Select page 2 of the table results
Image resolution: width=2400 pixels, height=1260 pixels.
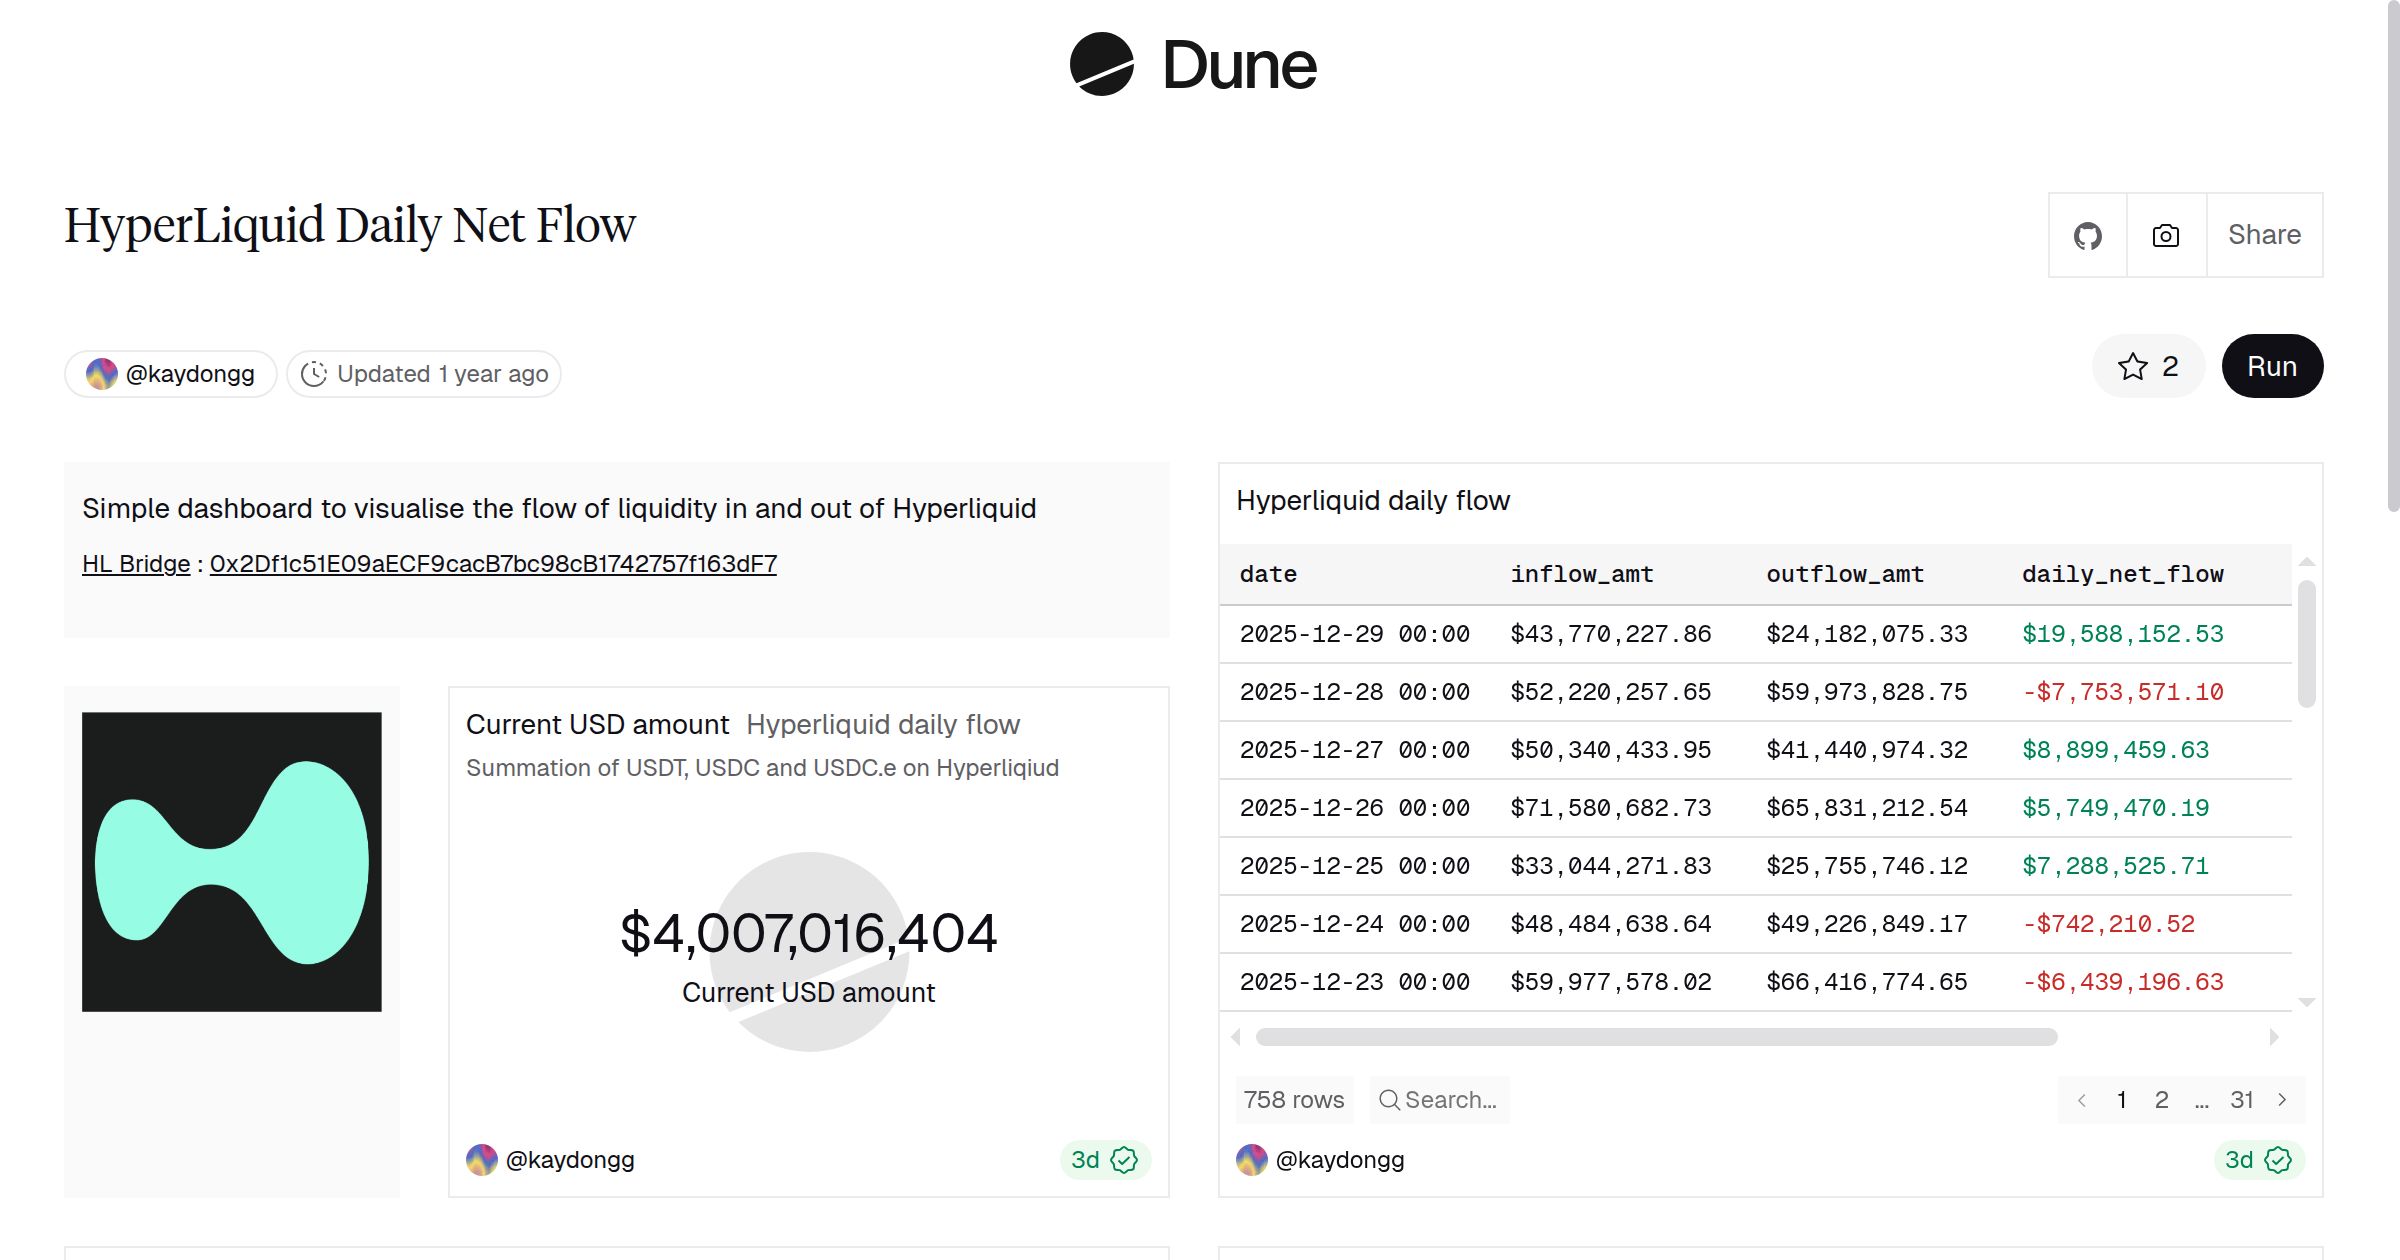(x=2162, y=1100)
